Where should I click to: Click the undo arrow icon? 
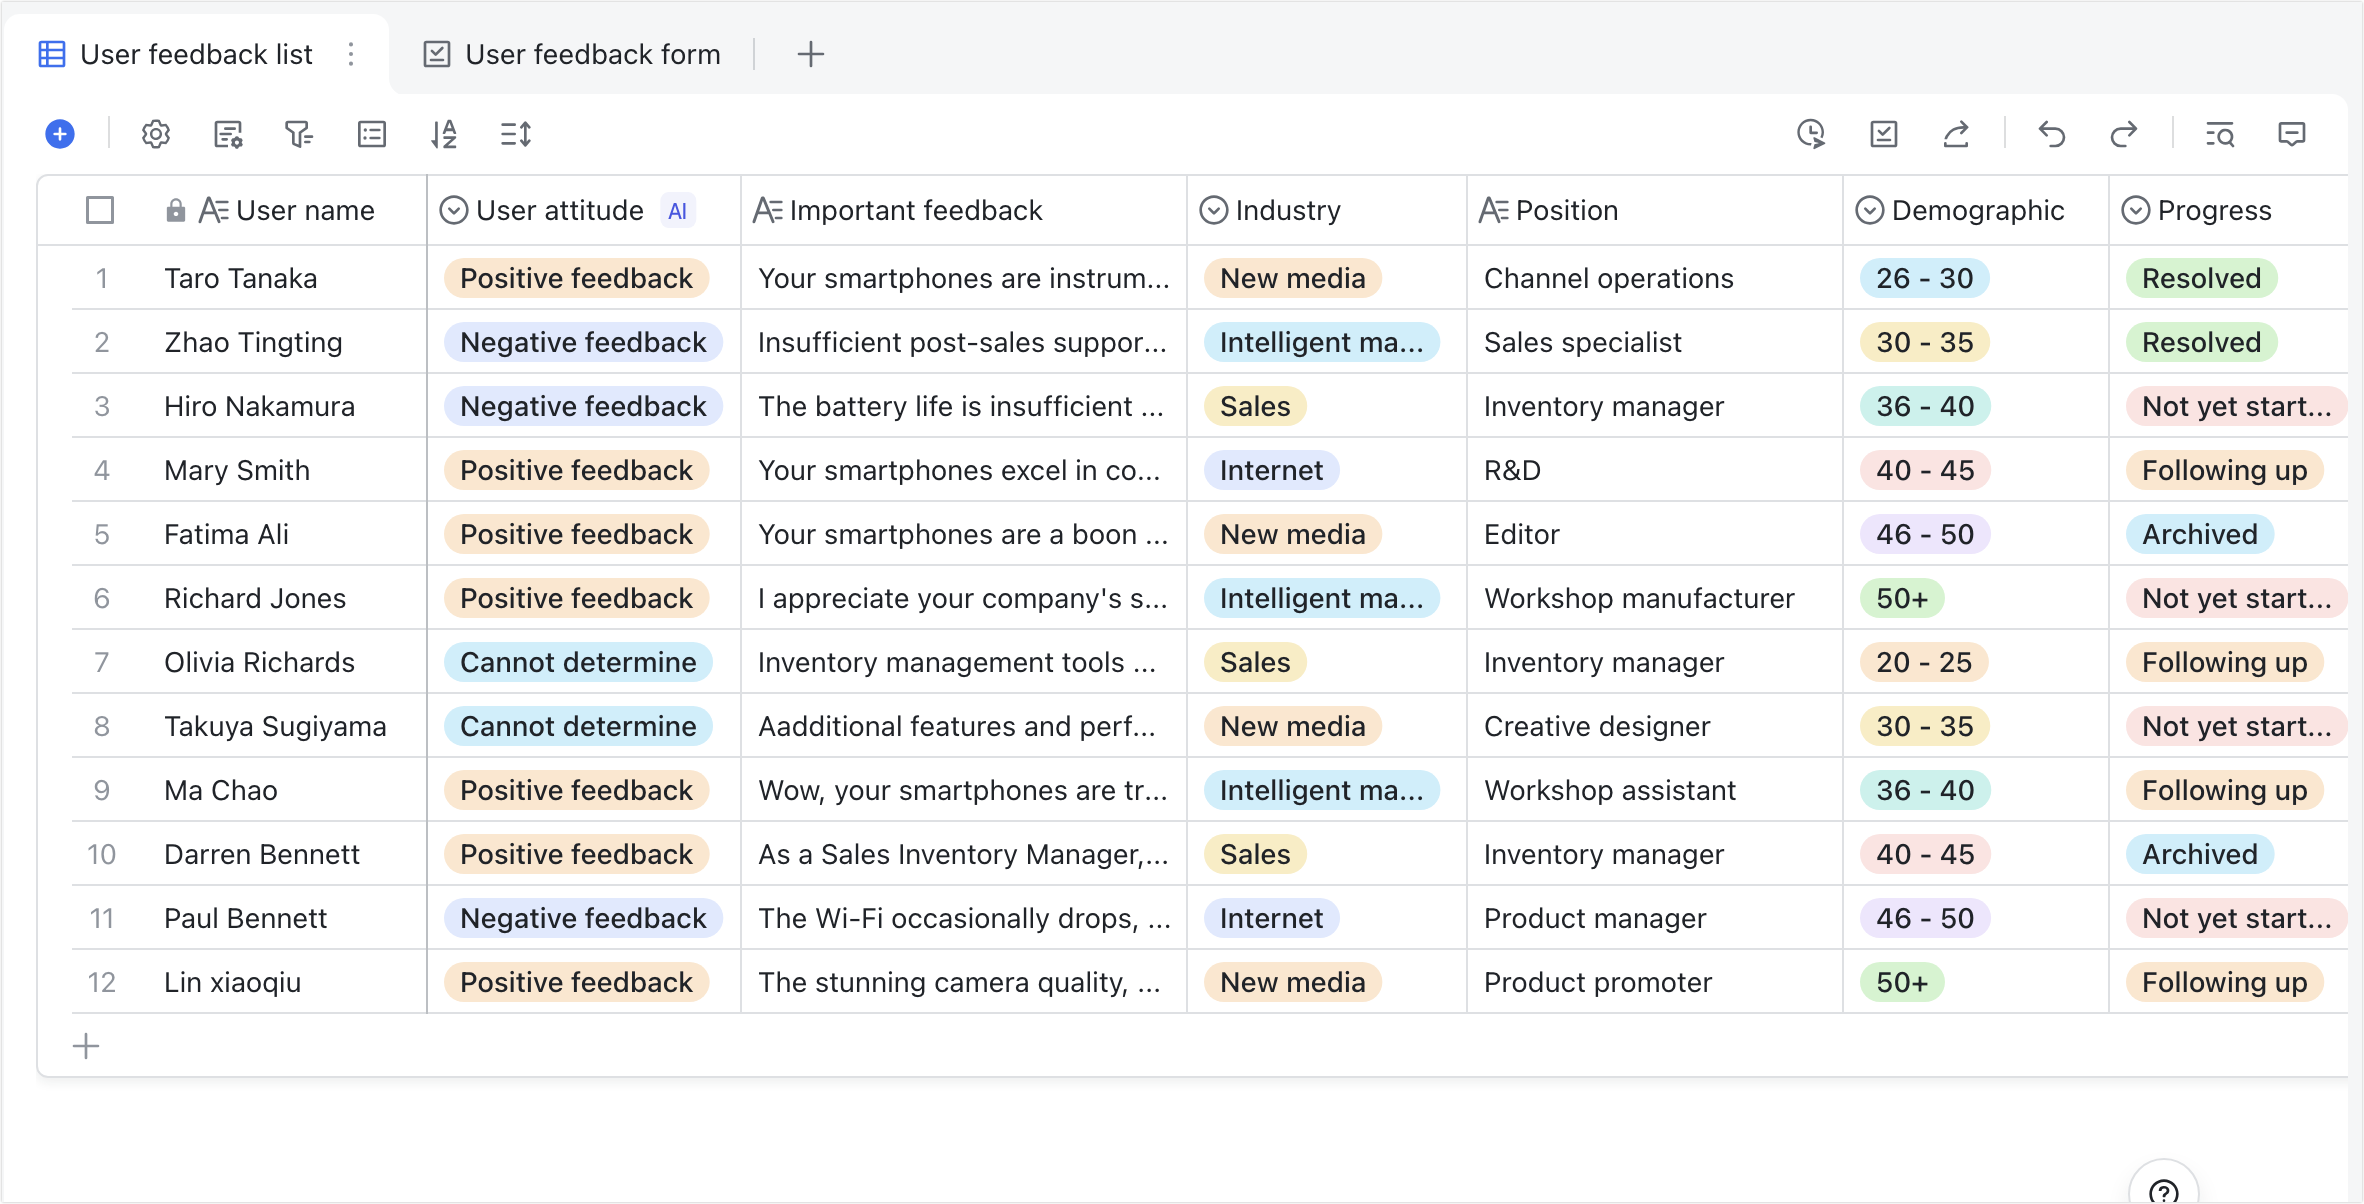[2052, 134]
